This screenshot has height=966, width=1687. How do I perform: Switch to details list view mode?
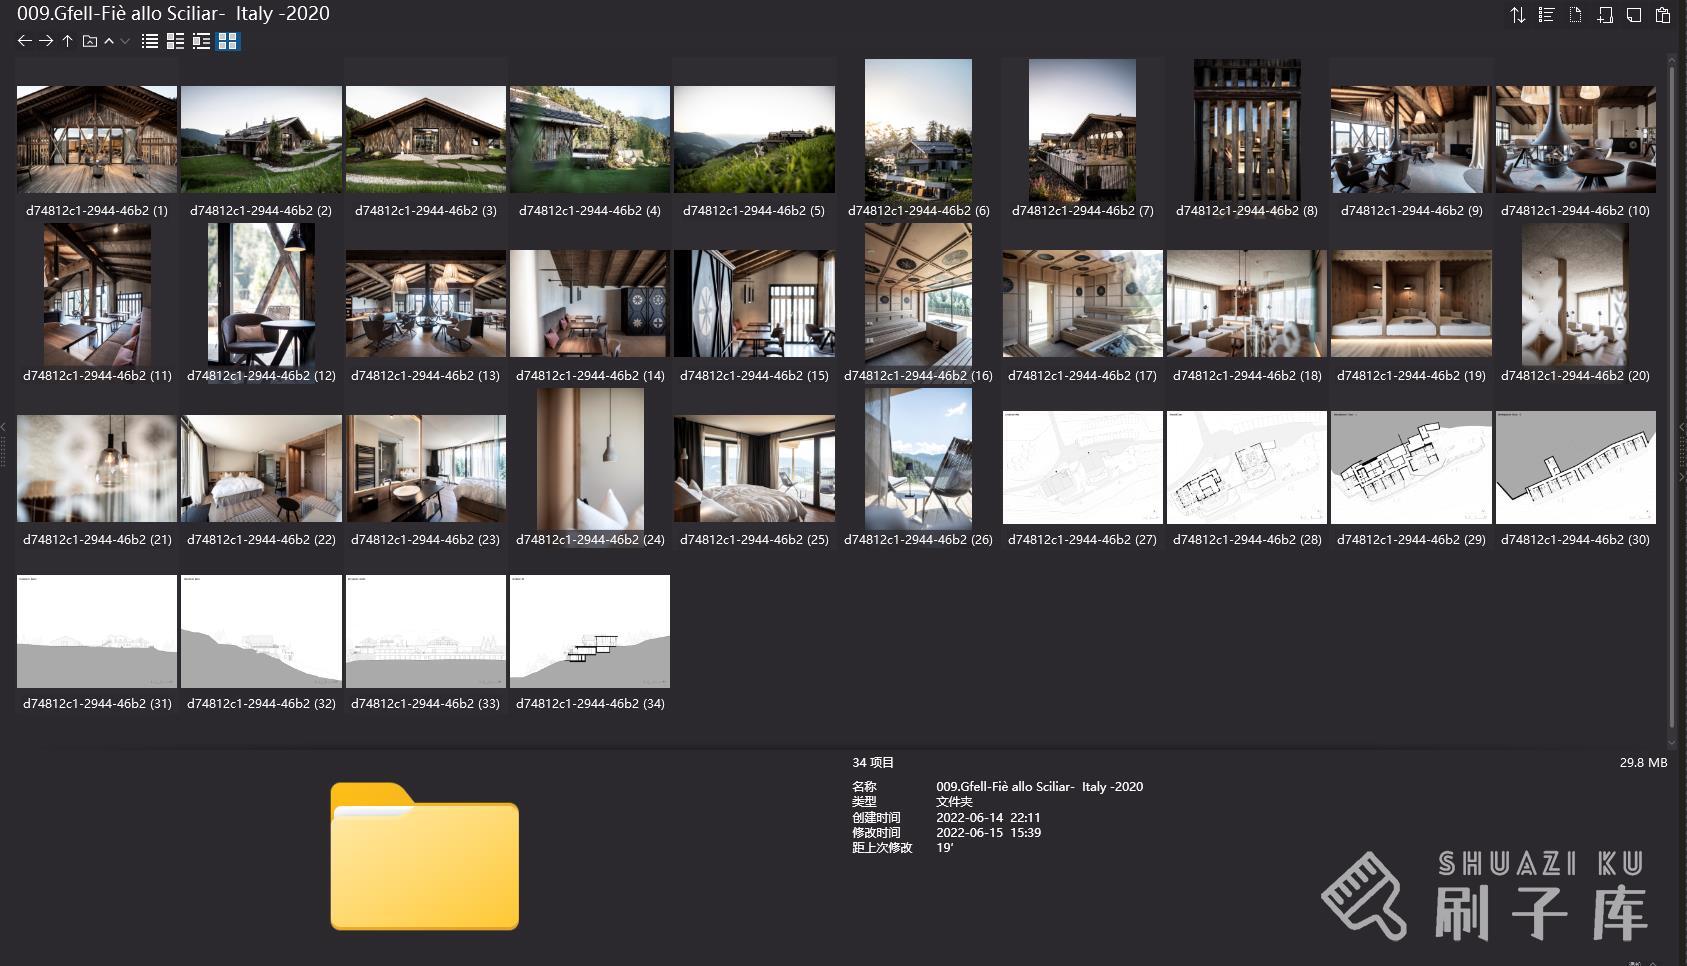(176, 41)
